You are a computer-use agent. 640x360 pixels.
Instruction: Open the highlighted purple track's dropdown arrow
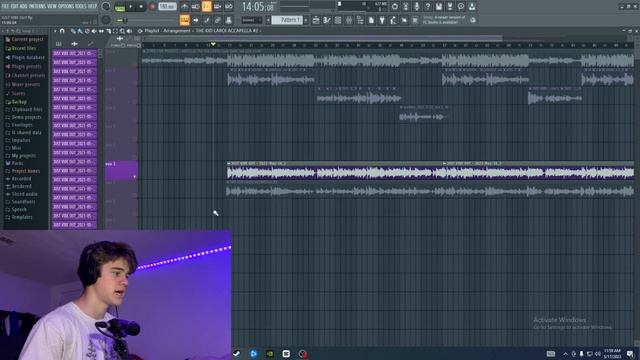pyautogui.click(x=135, y=177)
